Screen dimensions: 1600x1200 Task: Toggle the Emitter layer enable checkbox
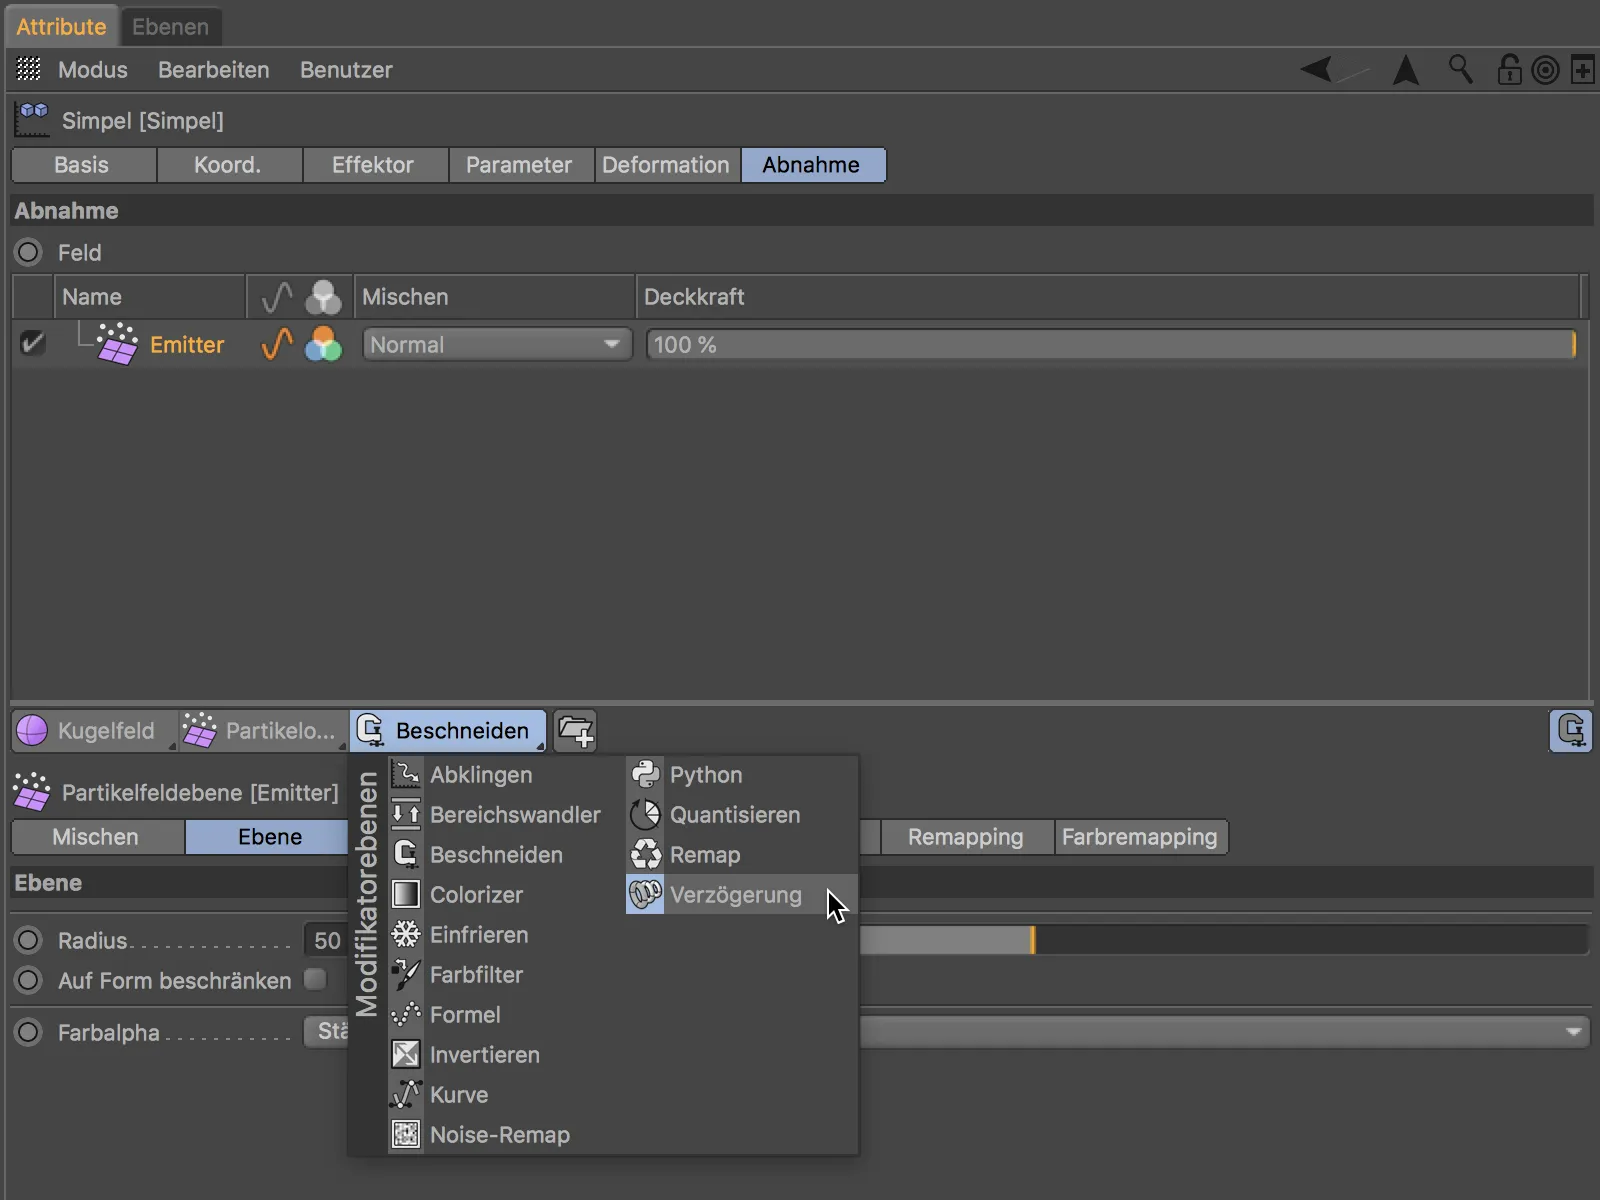(32, 344)
